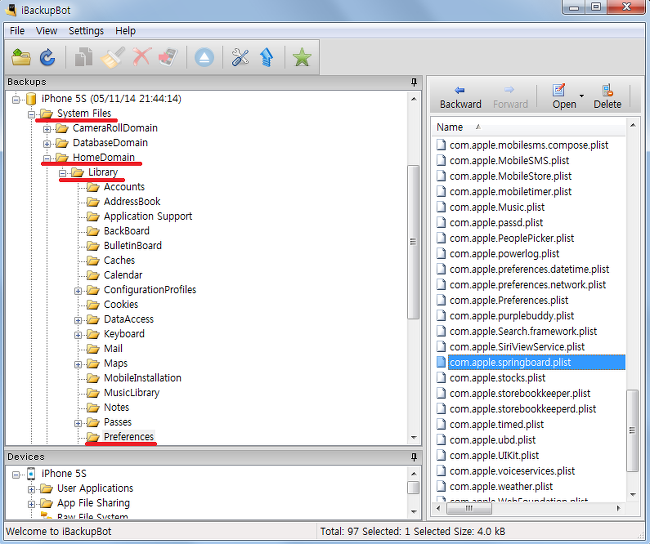
Task: Pin the Backups panel with pushpin
Action: point(414,82)
